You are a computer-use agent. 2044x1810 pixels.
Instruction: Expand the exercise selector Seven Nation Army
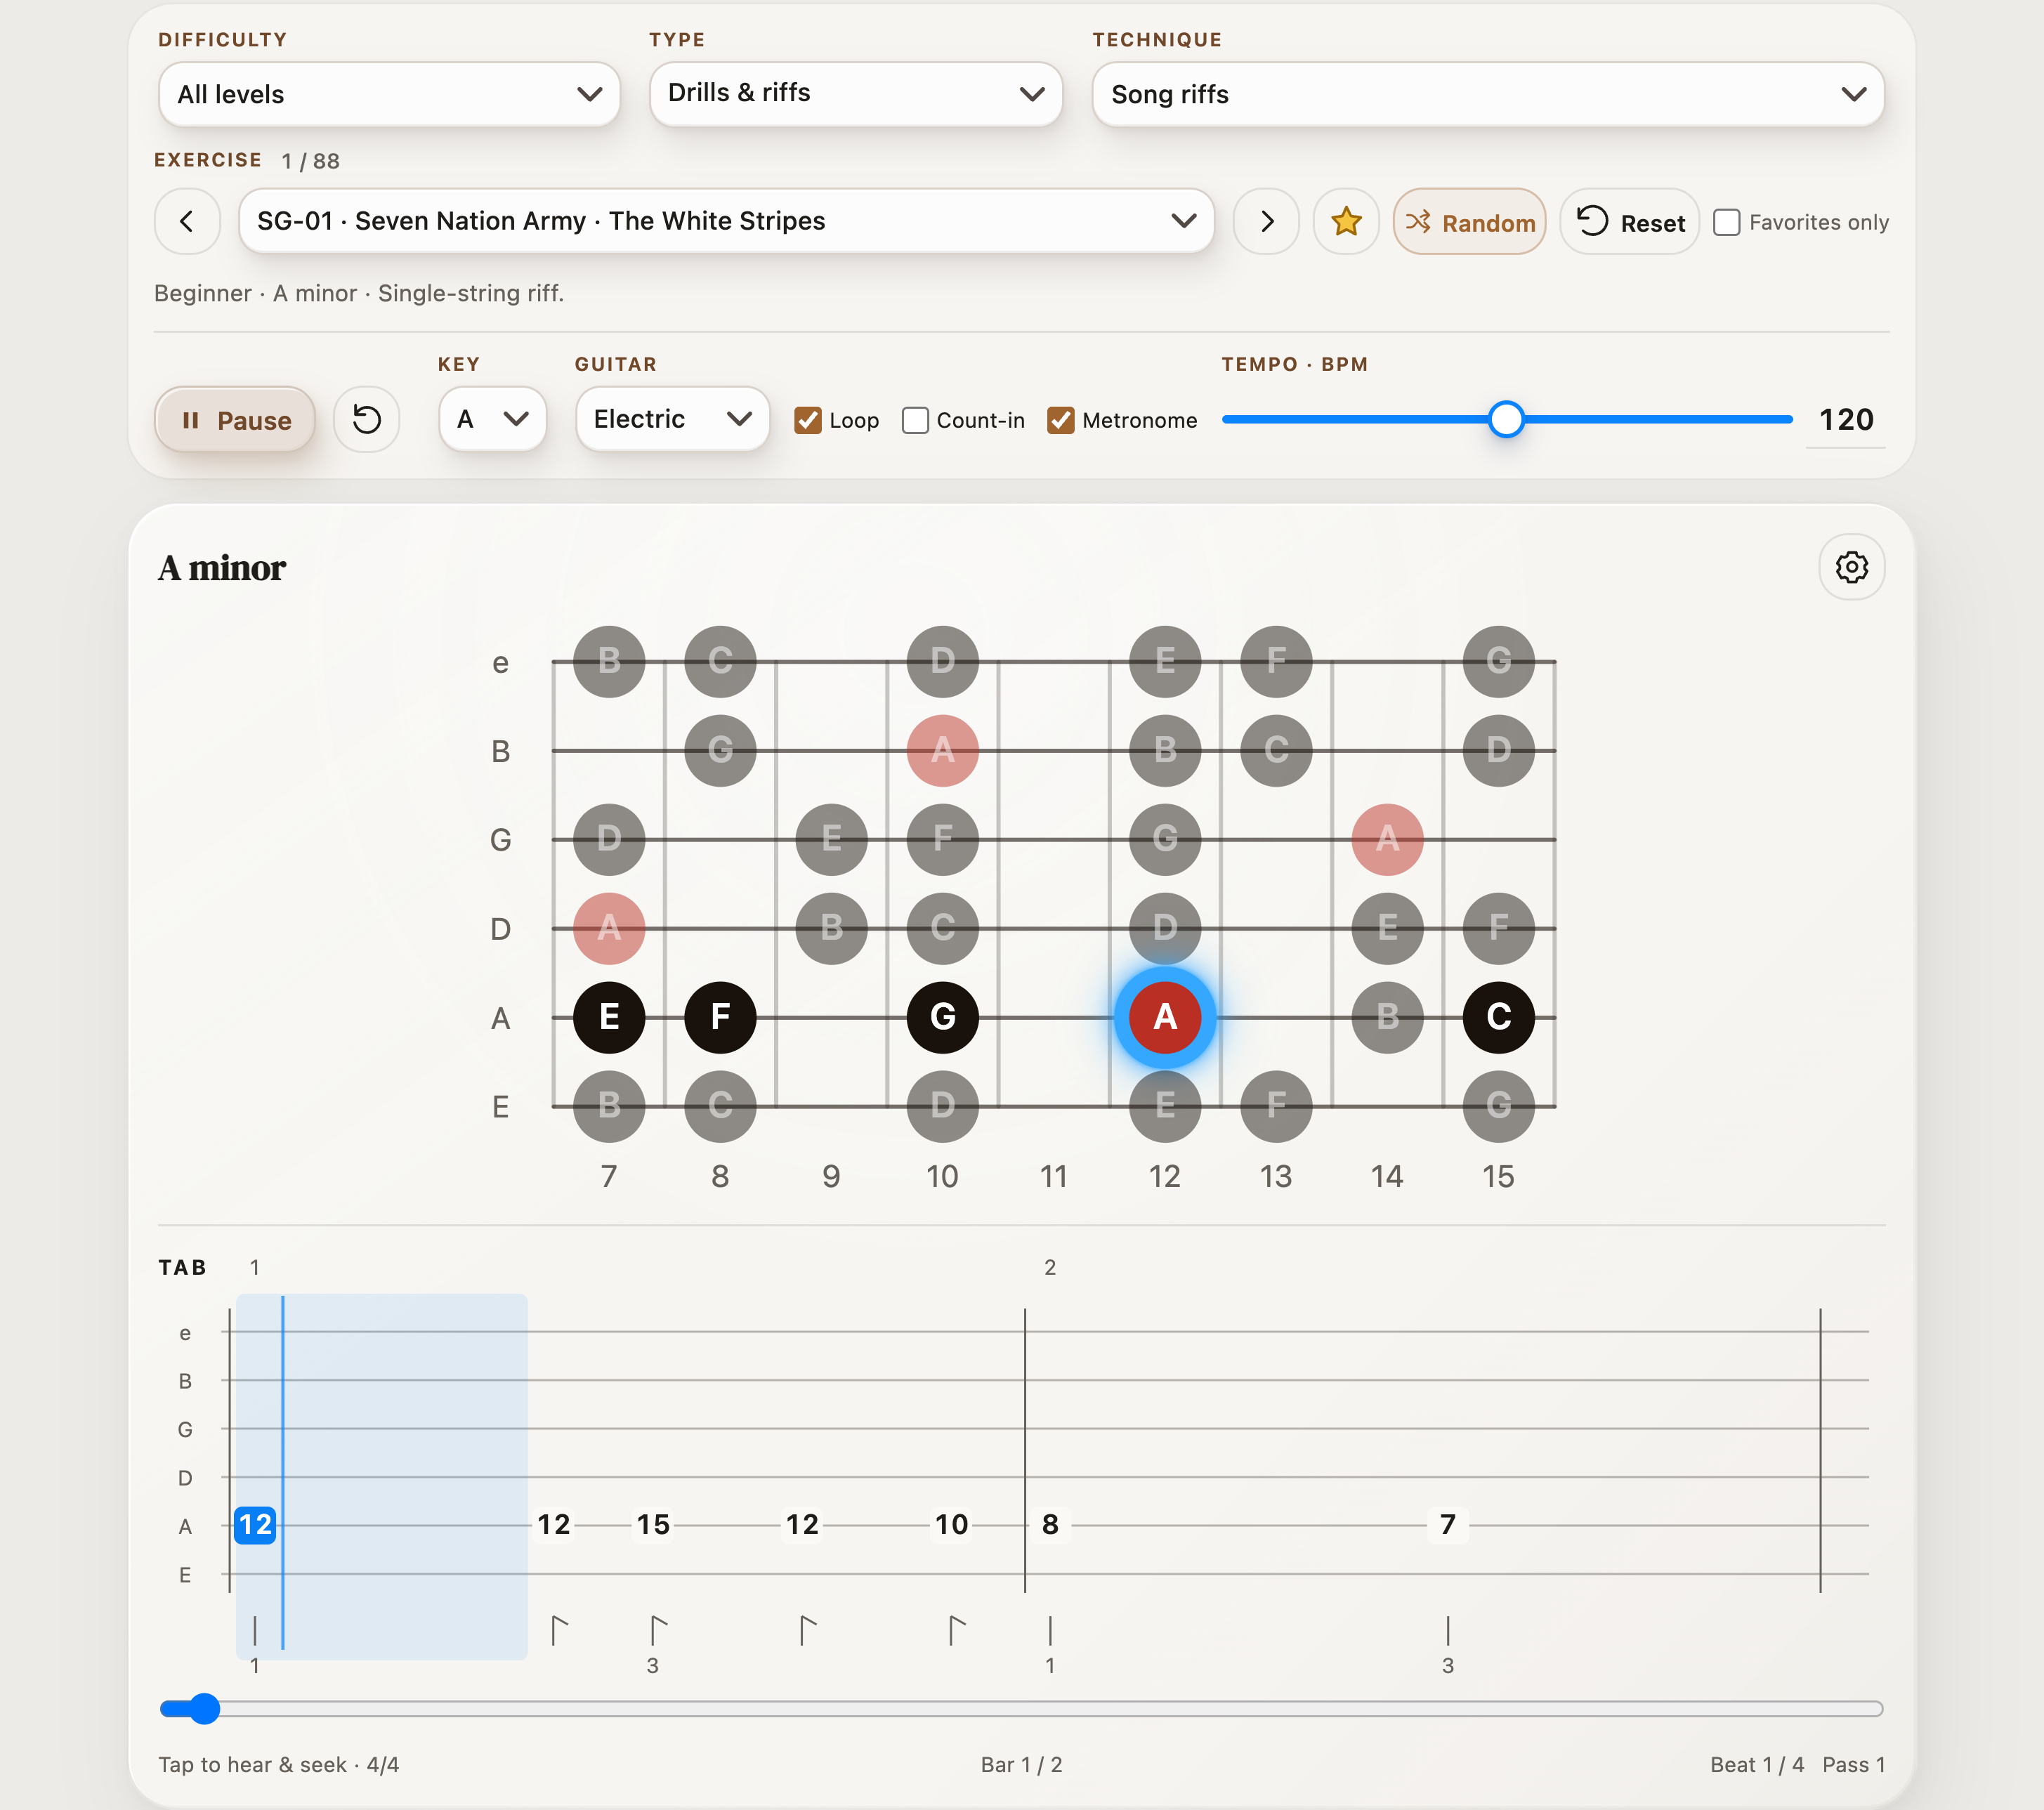point(726,221)
